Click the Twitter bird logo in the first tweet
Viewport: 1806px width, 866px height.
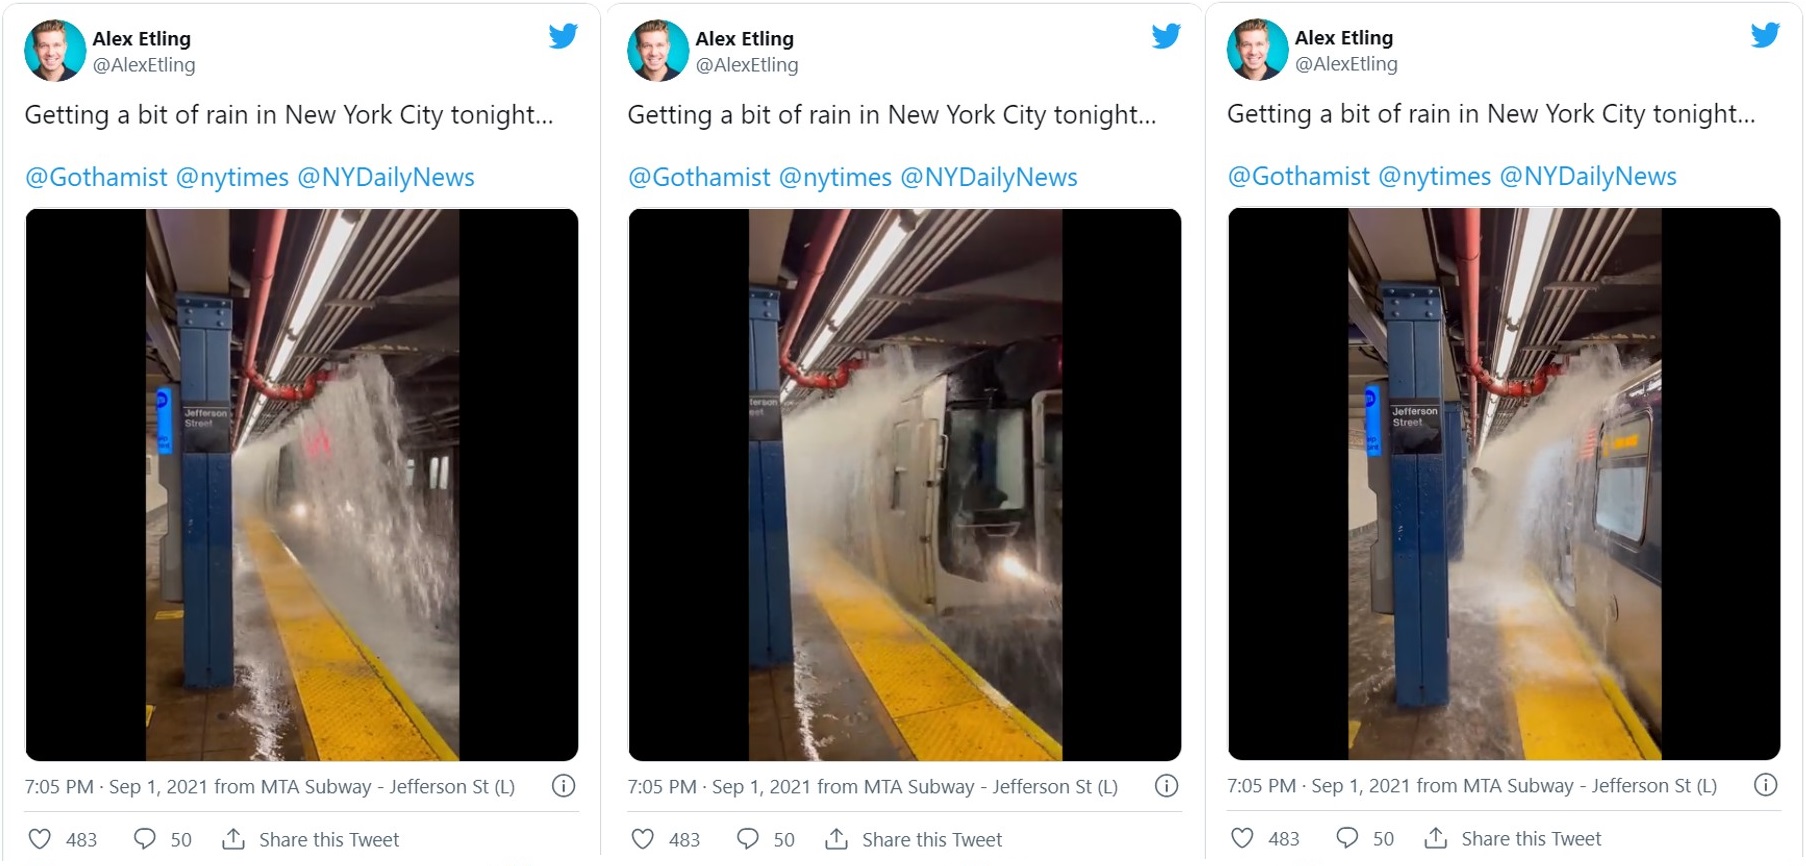coord(563,37)
